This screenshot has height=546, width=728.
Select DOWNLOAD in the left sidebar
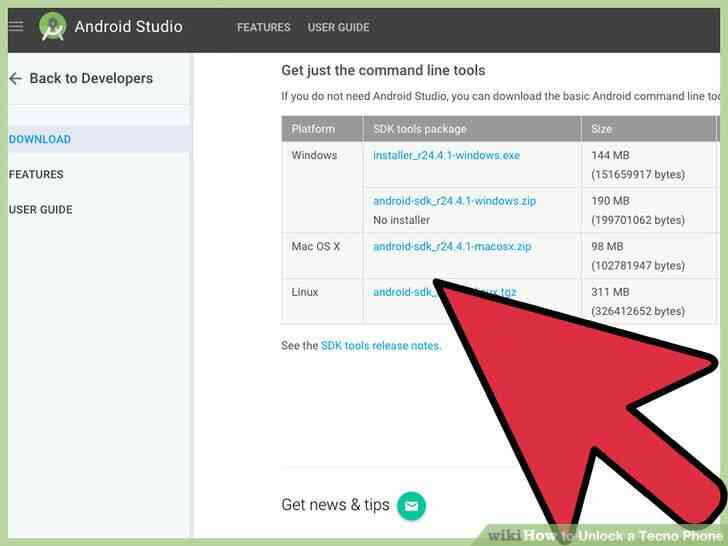(x=40, y=139)
